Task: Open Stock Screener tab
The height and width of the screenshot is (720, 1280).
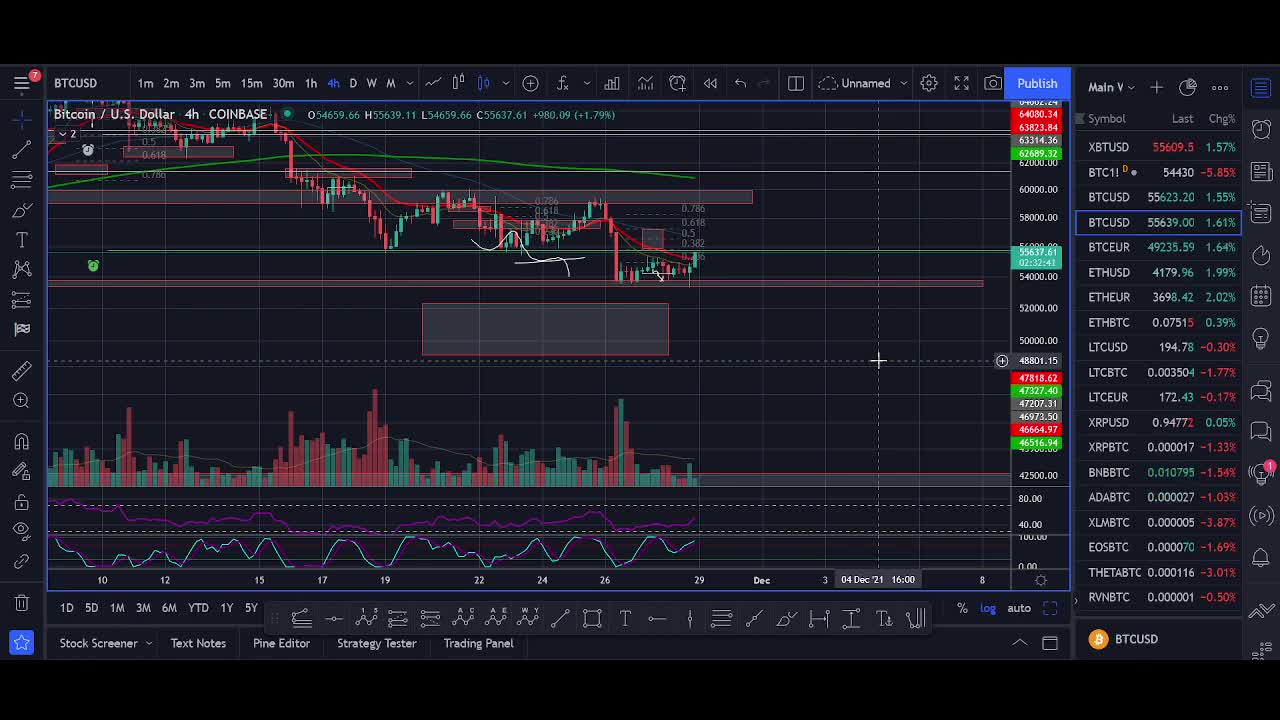Action: (x=98, y=643)
